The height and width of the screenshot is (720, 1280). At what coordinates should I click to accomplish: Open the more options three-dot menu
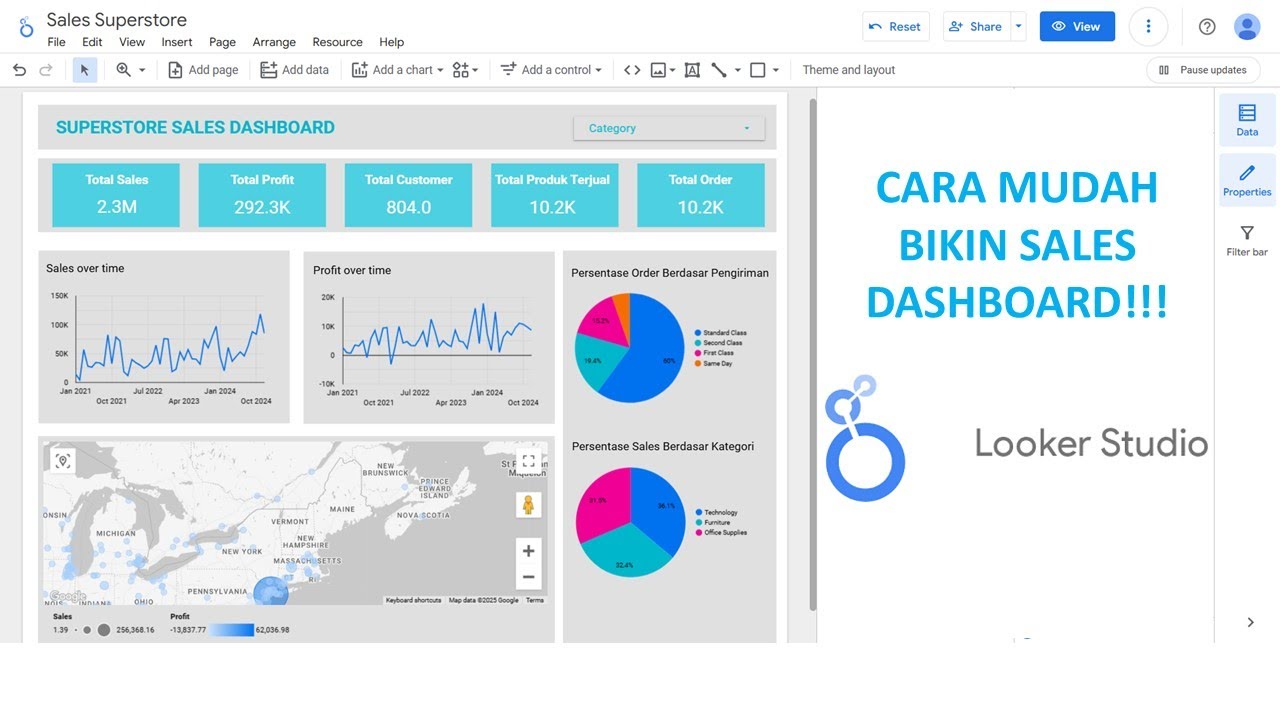coord(1148,27)
